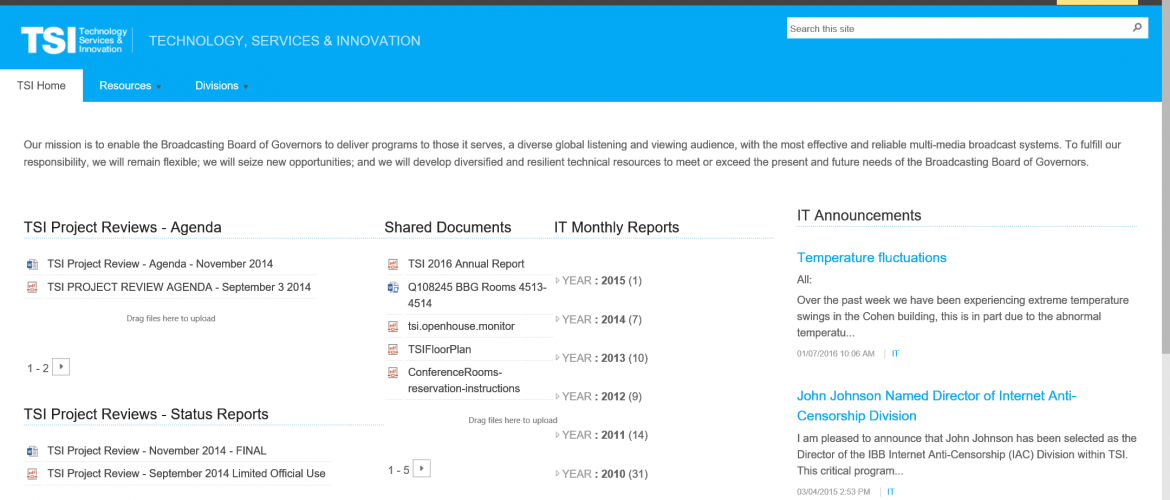The height and width of the screenshot is (500, 1170).
Task: Click 'Drag files here to upload' under Shared Documents
Action: click(x=513, y=420)
